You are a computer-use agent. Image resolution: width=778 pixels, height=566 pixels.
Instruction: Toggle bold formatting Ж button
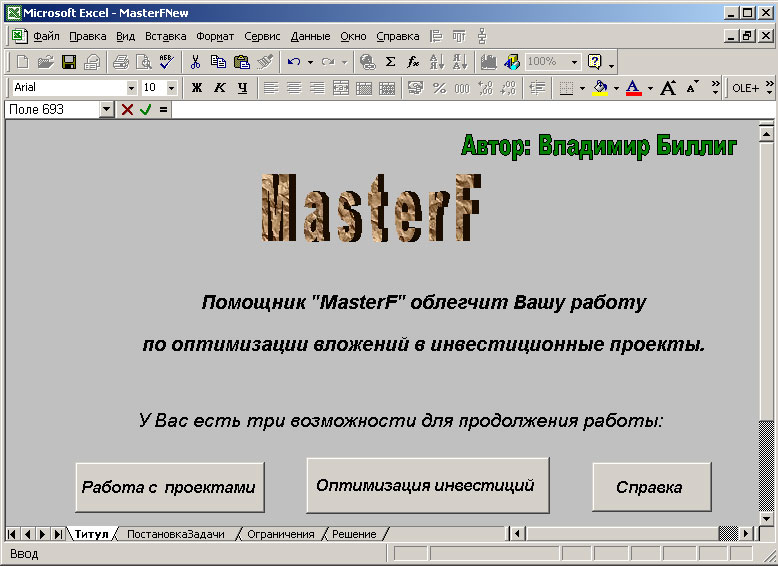click(x=197, y=88)
